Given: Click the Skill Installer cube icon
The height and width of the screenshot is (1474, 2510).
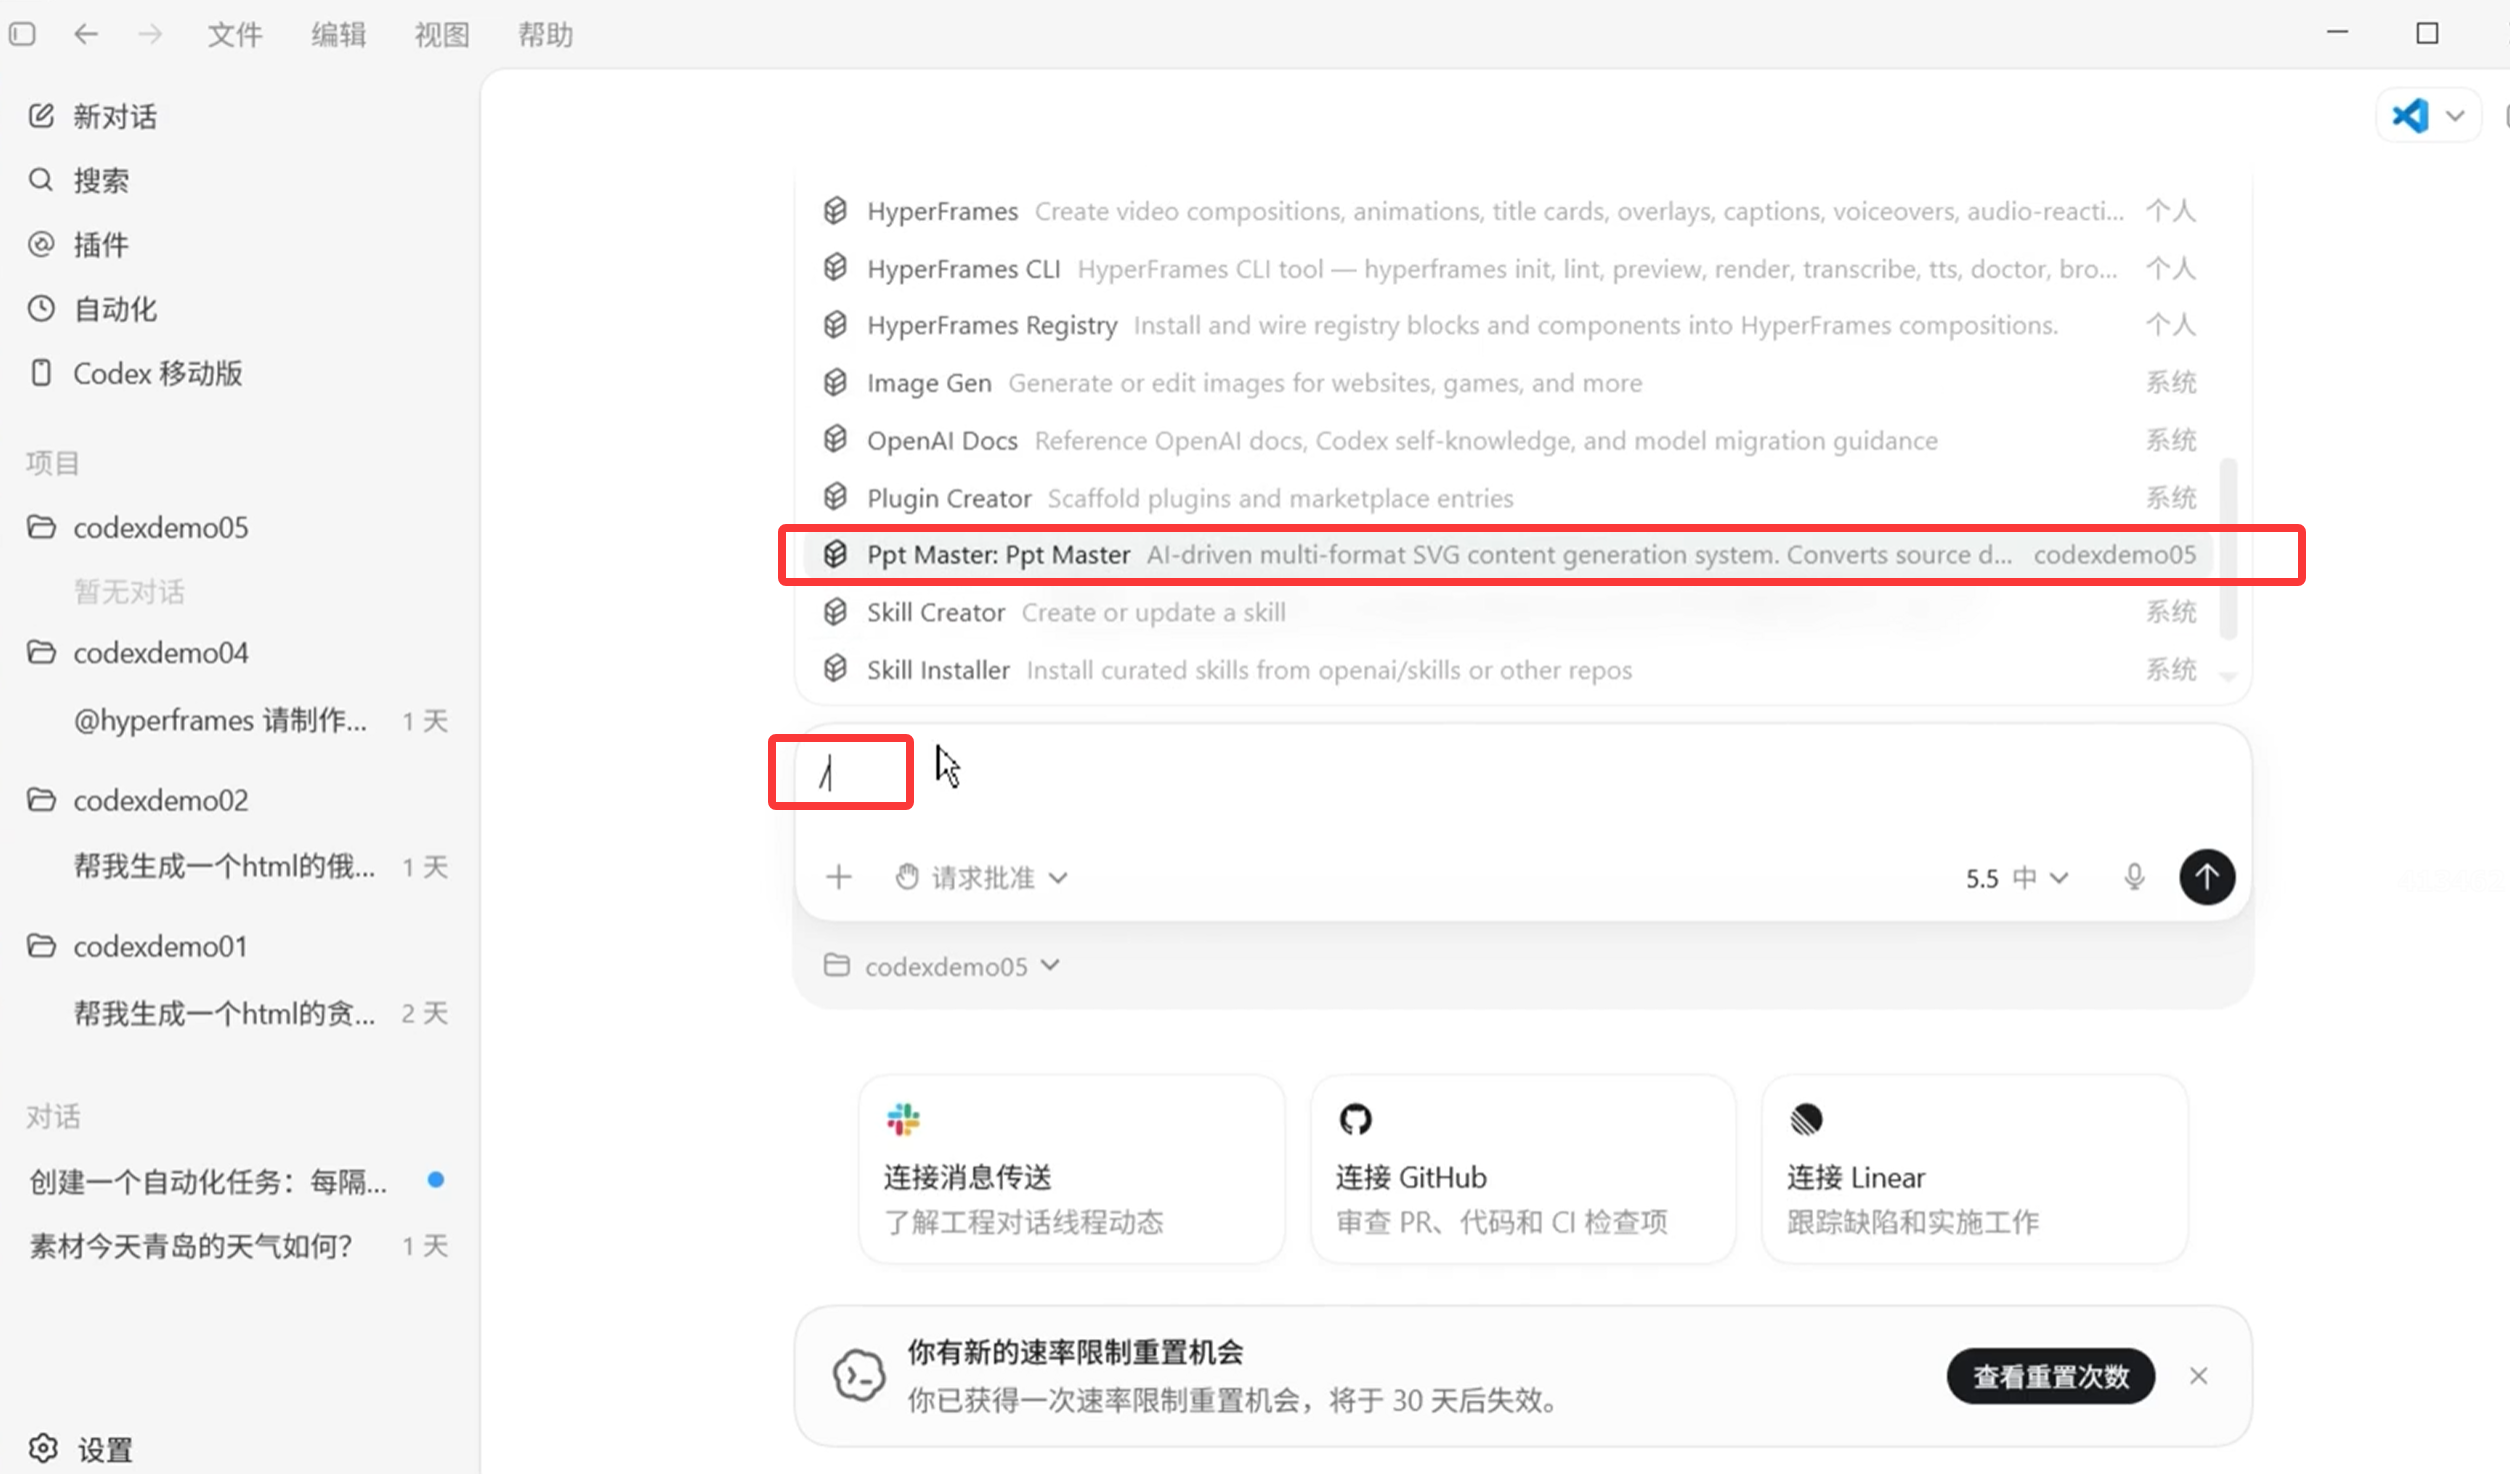Looking at the screenshot, I should (835, 669).
